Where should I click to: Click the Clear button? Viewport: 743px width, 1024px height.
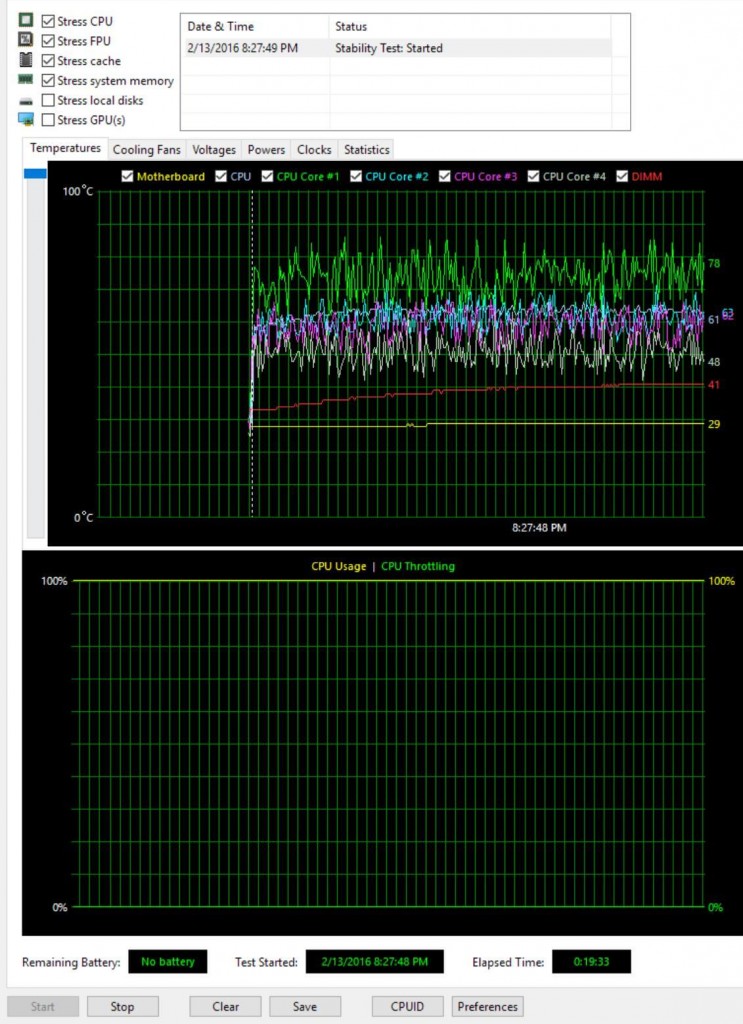[225, 1006]
